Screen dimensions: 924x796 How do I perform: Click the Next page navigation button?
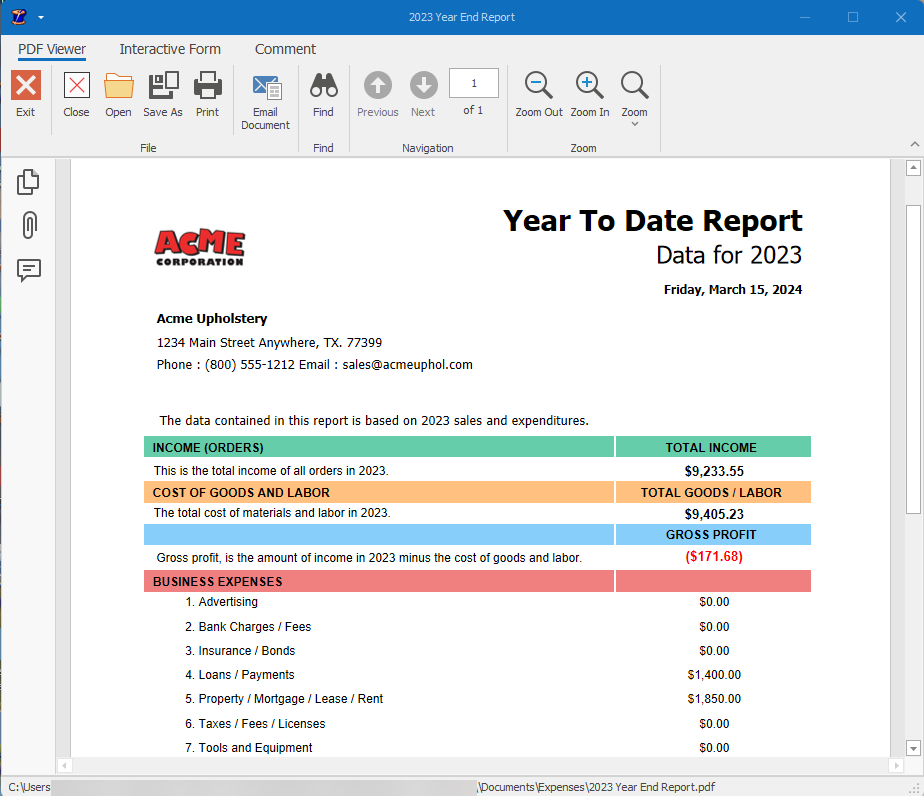pos(423,85)
